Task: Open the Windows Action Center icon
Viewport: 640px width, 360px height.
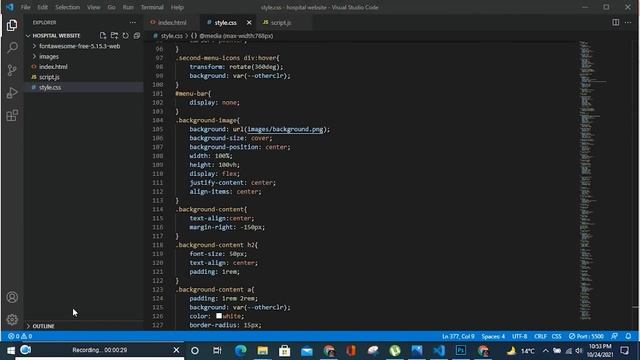Action: (624, 351)
